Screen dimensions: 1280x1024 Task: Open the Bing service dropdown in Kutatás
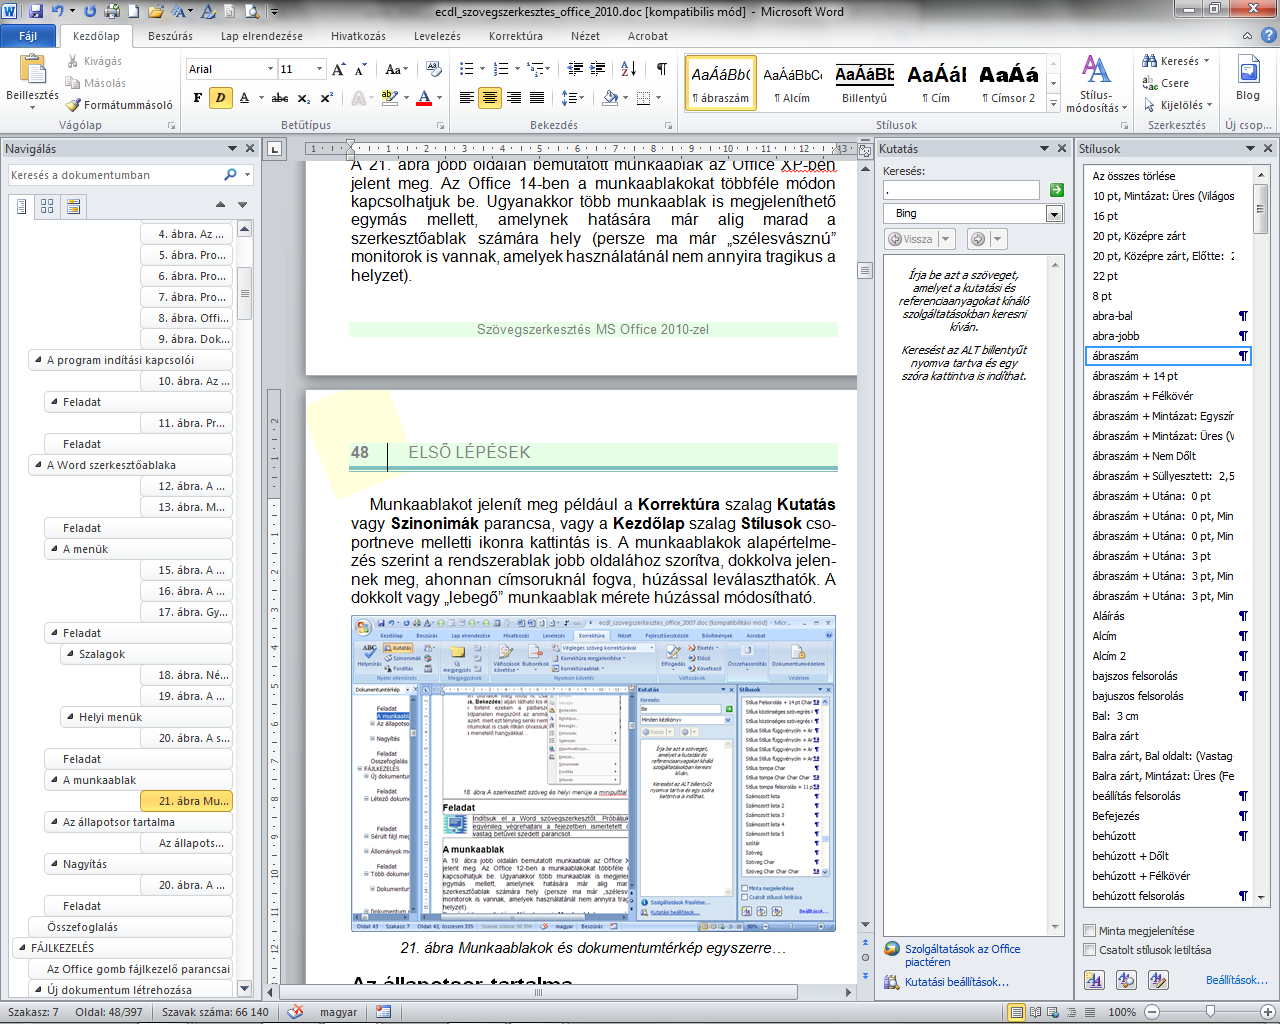coord(1054,214)
